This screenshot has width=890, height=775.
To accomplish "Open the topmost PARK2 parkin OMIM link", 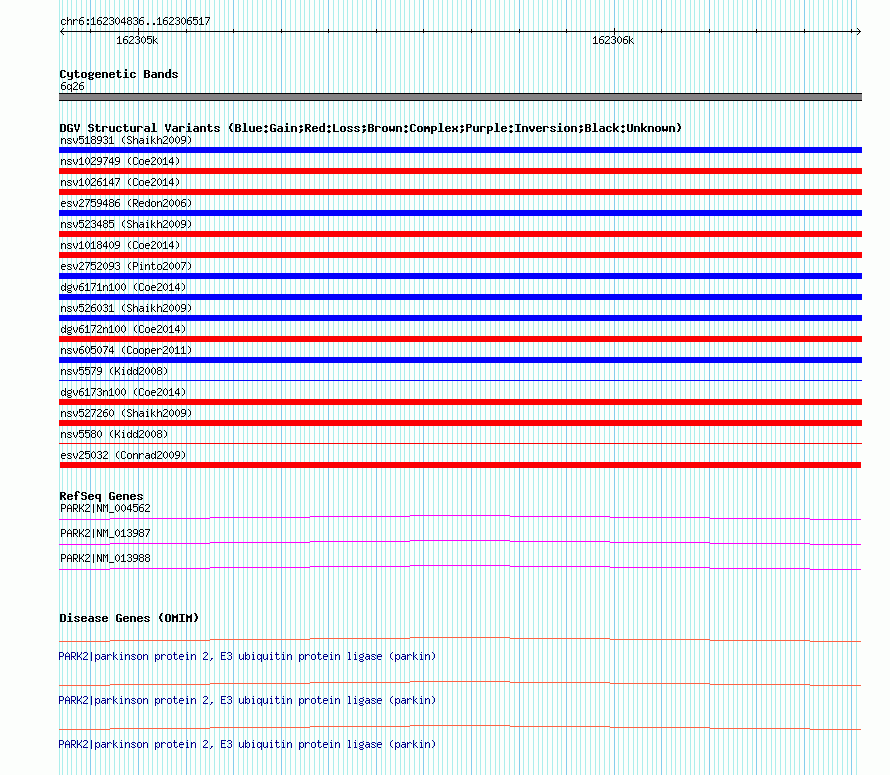I will [x=247, y=656].
